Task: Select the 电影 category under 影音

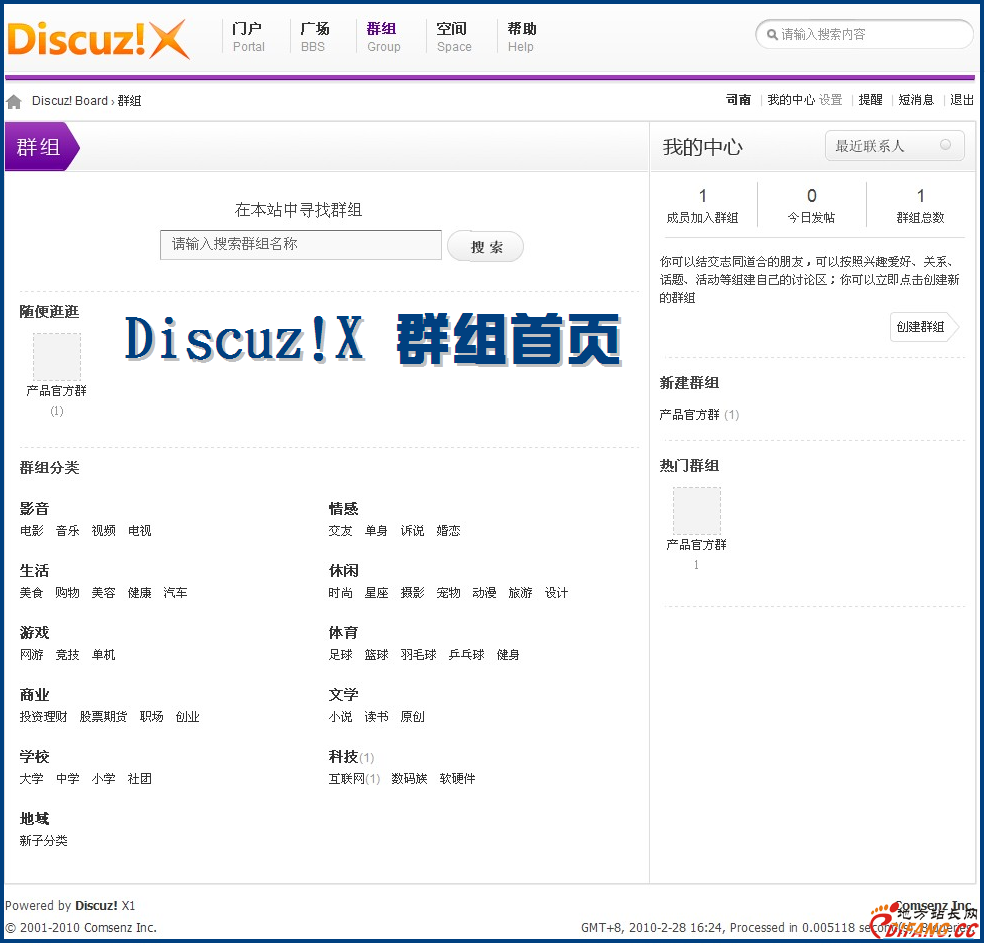Action: (x=32, y=531)
